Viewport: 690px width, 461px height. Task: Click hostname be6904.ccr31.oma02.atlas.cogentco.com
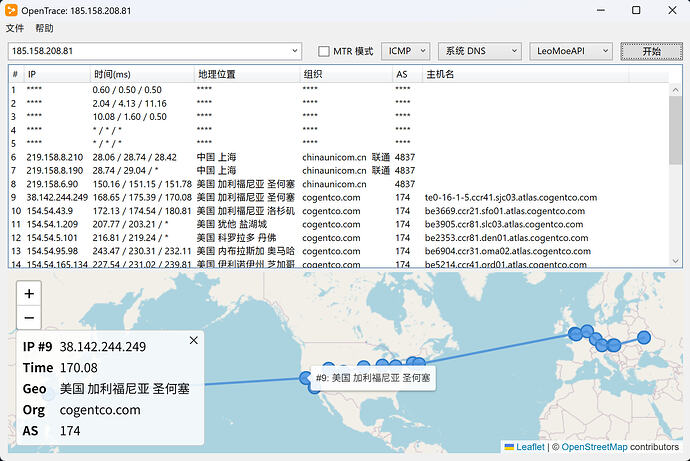pos(508,251)
